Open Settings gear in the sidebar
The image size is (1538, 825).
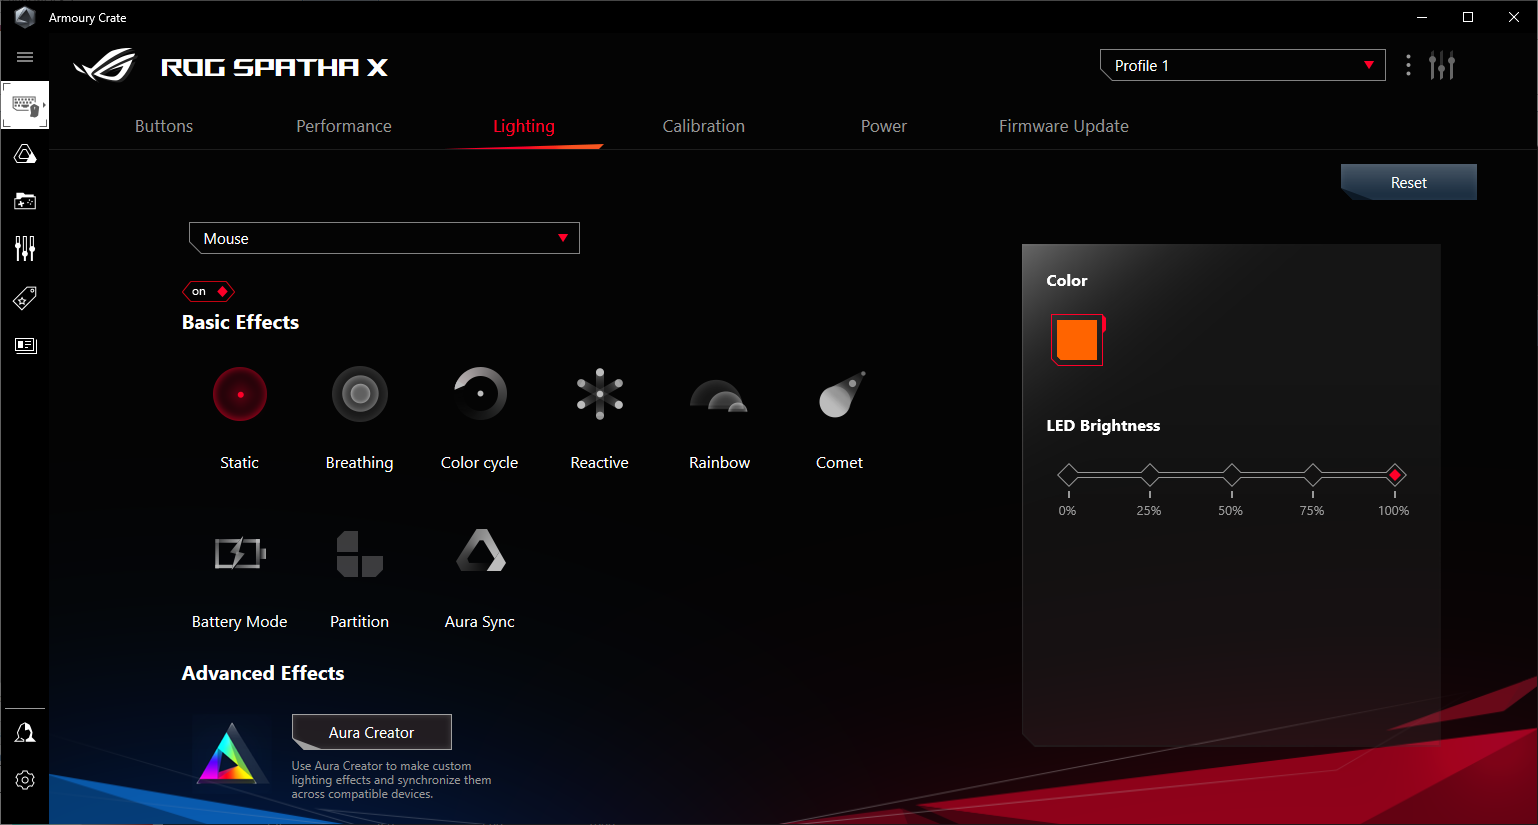[25, 780]
